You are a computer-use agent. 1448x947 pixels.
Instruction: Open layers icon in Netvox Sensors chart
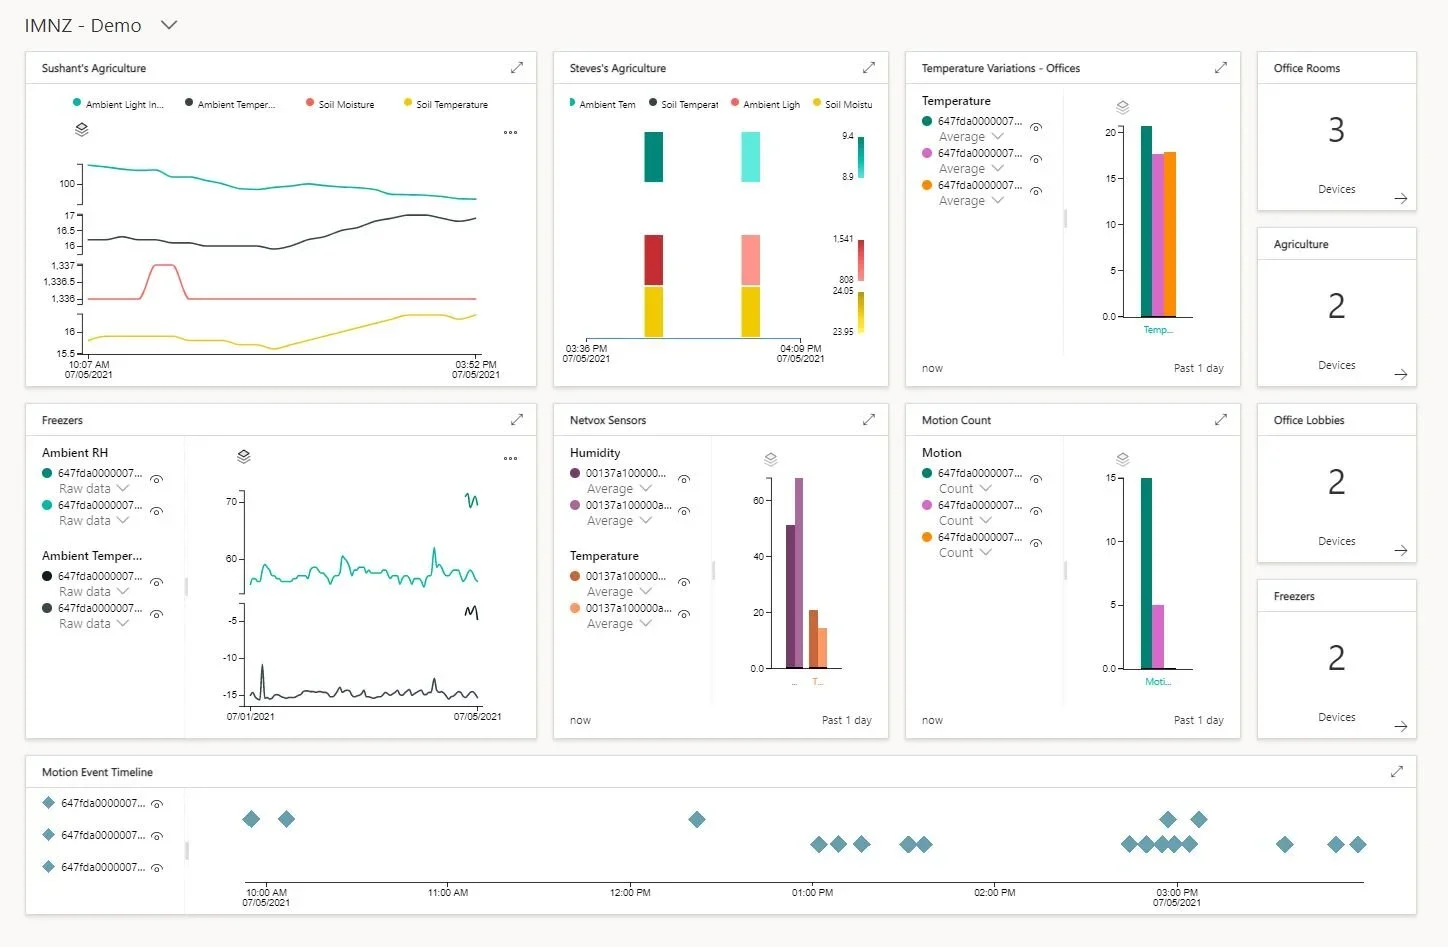pyautogui.click(x=771, y=460)
